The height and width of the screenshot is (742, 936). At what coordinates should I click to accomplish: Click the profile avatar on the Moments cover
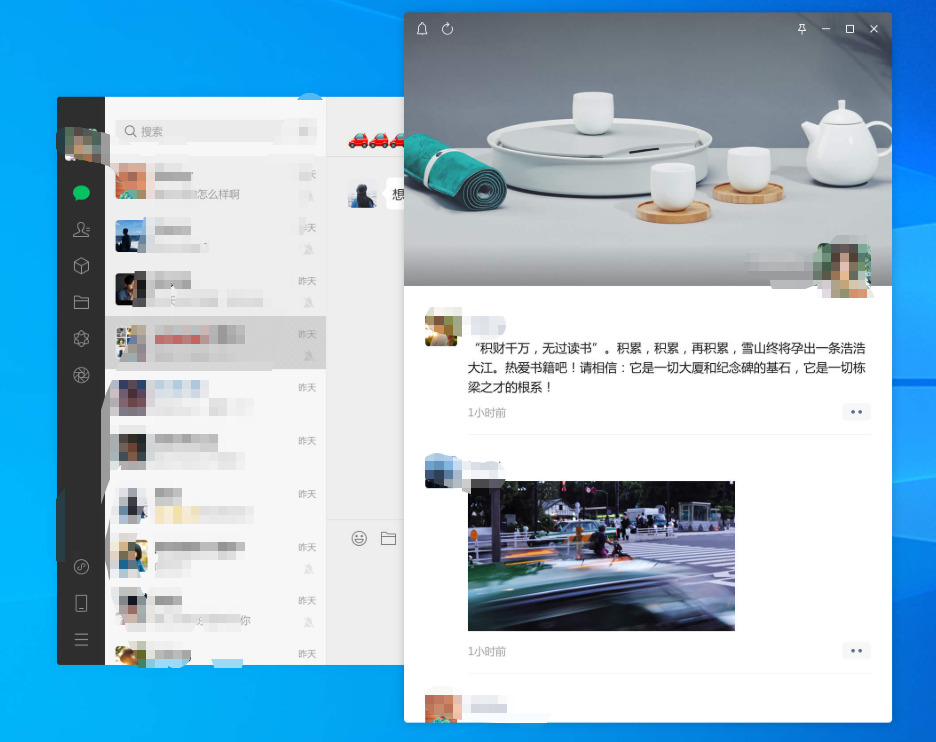[x=844, y=270]
